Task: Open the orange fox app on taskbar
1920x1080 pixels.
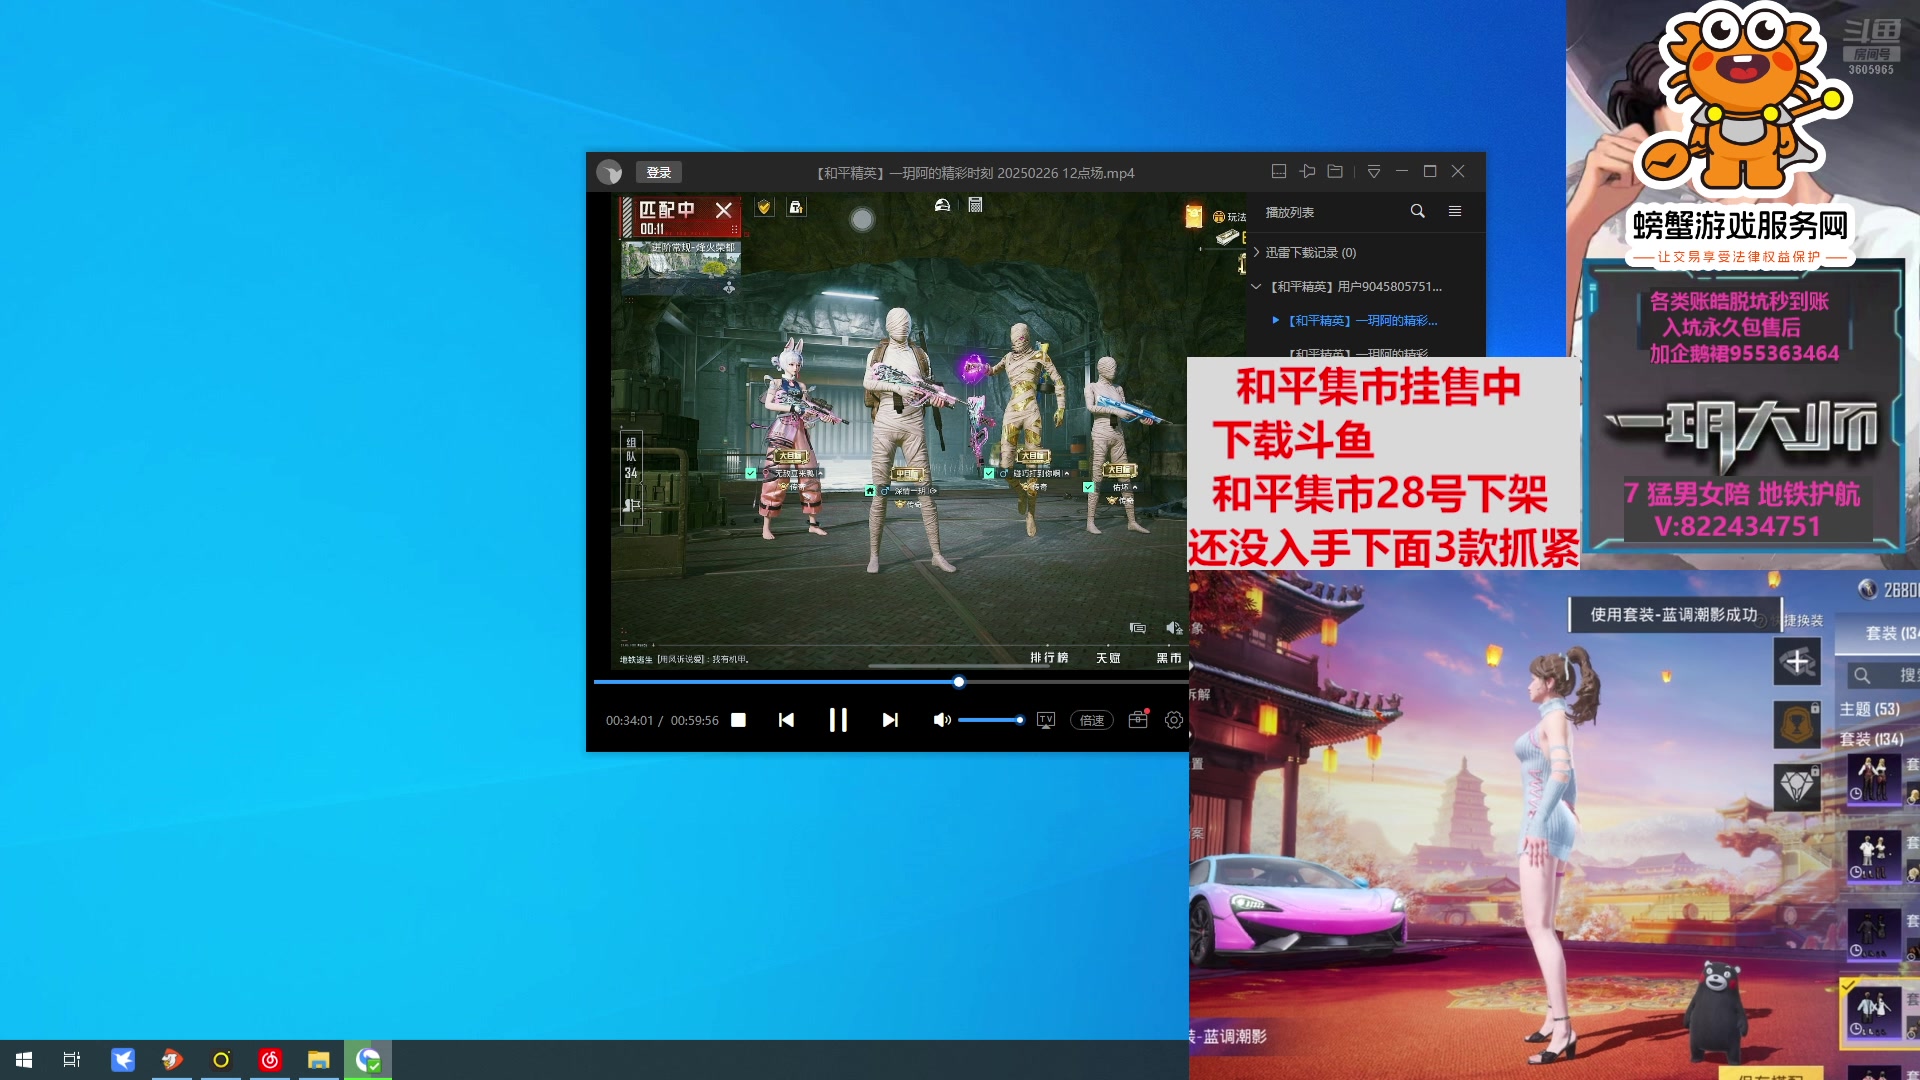Action: (x=172, y=1060)
